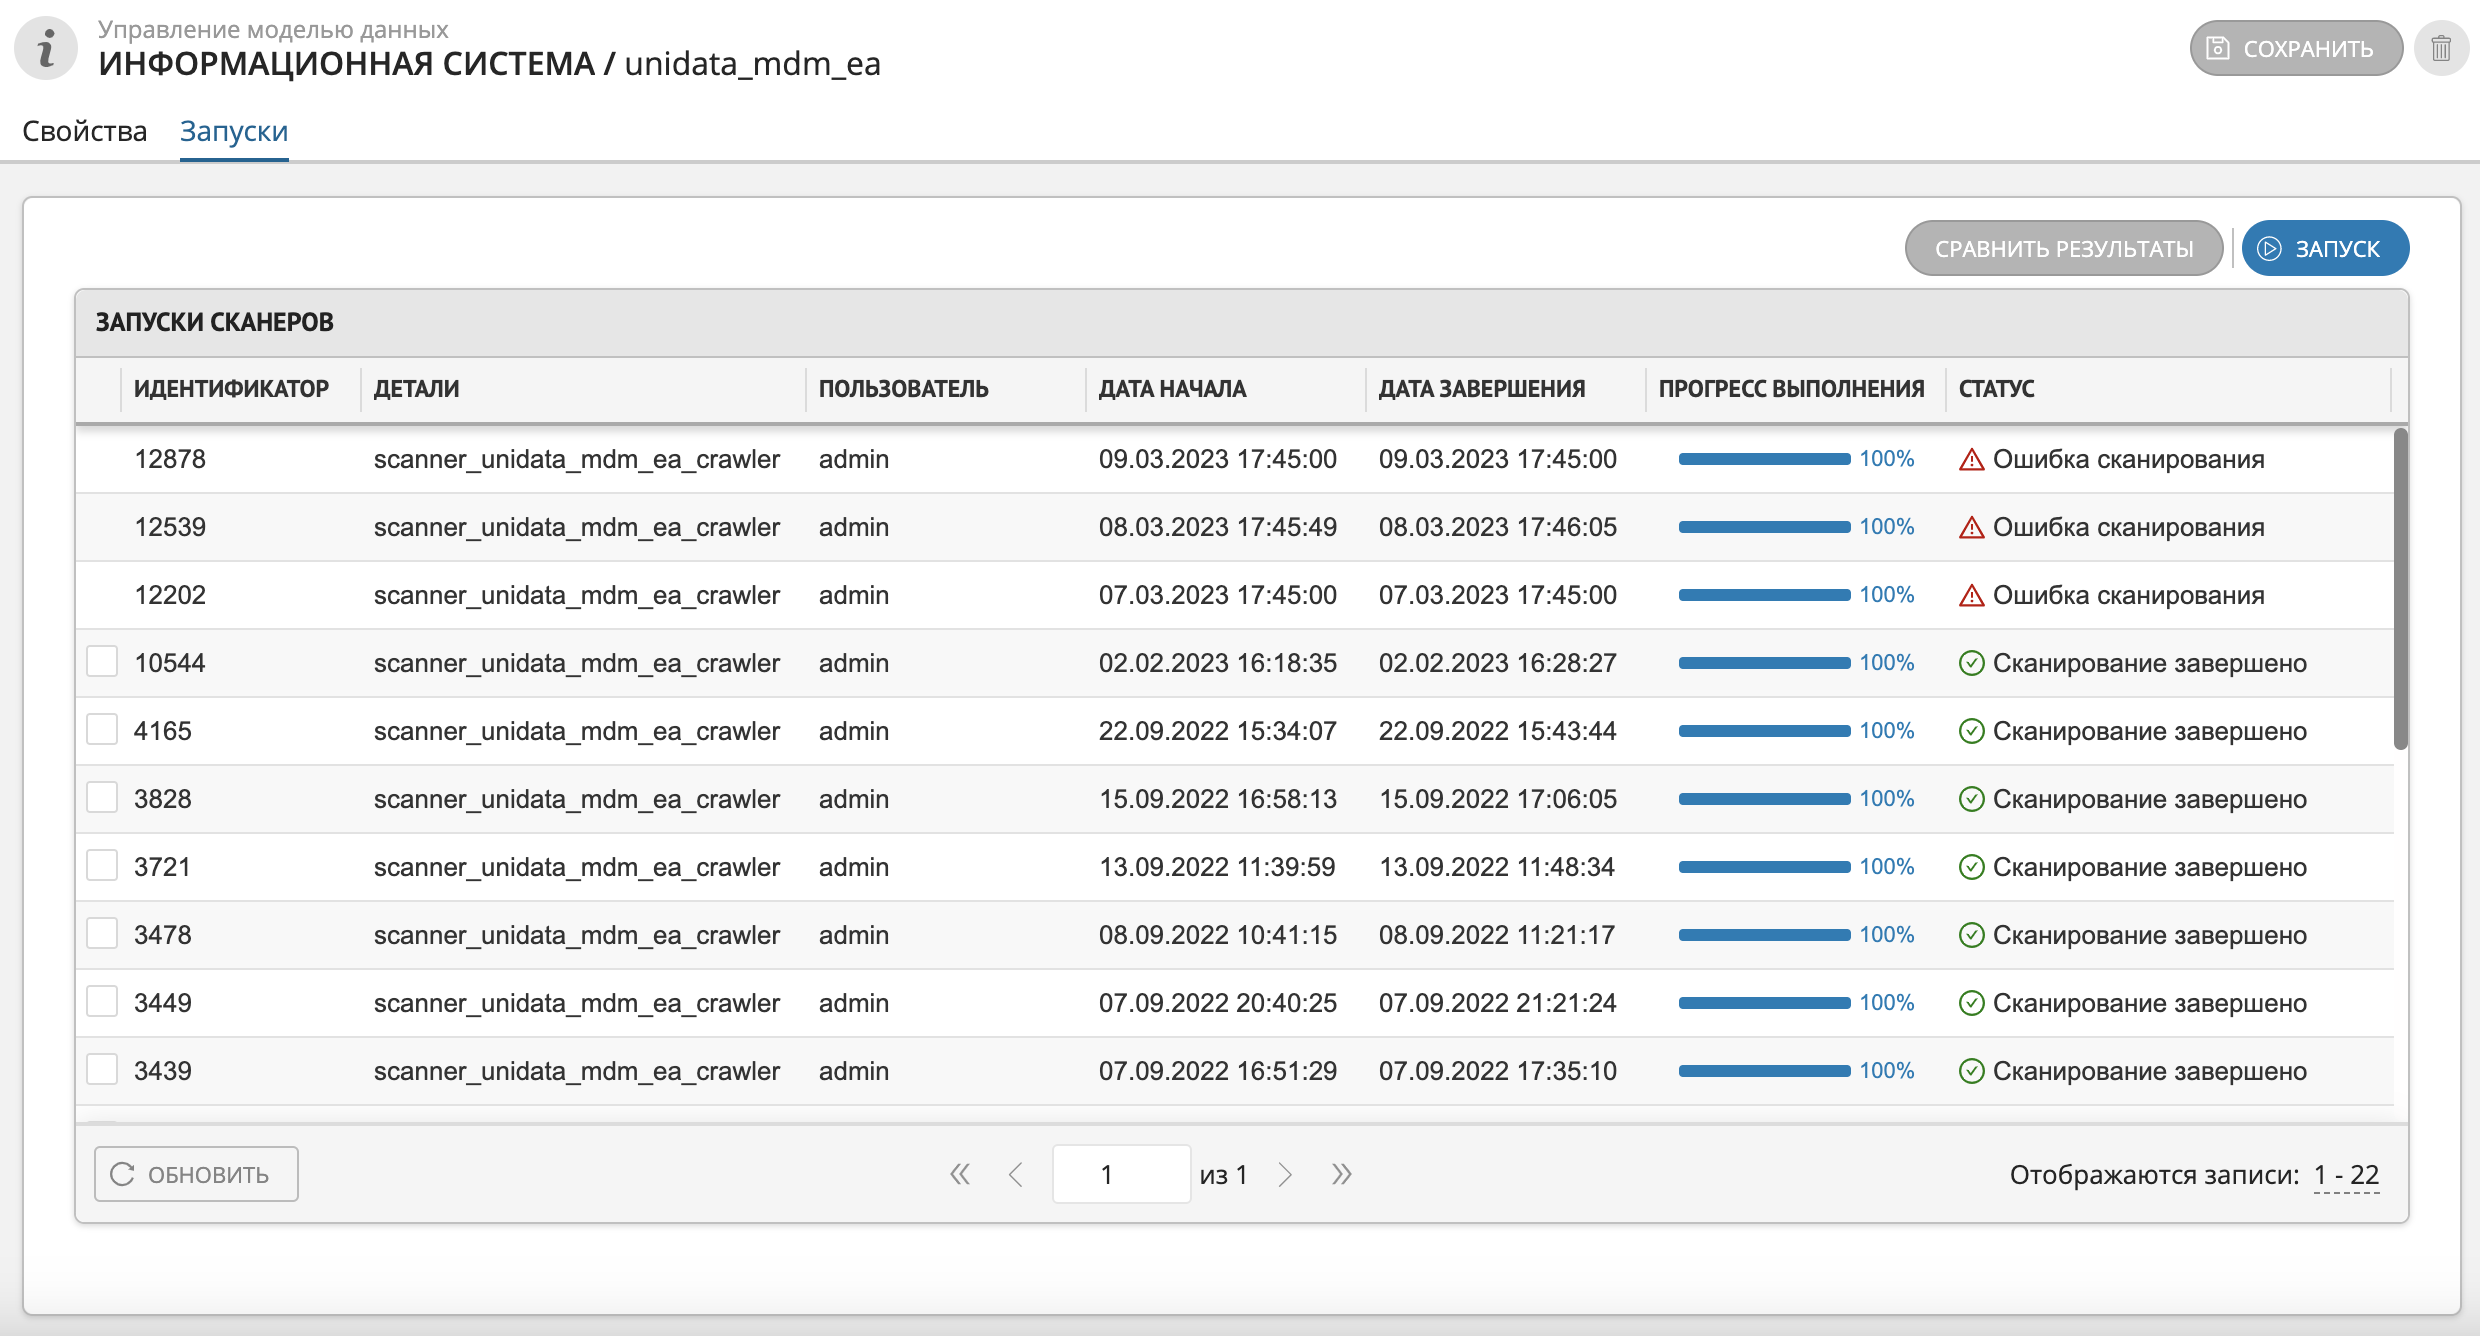
Task: Click start date 15.09.2022 16:58:13
Action: click(x=1218, y=799)
